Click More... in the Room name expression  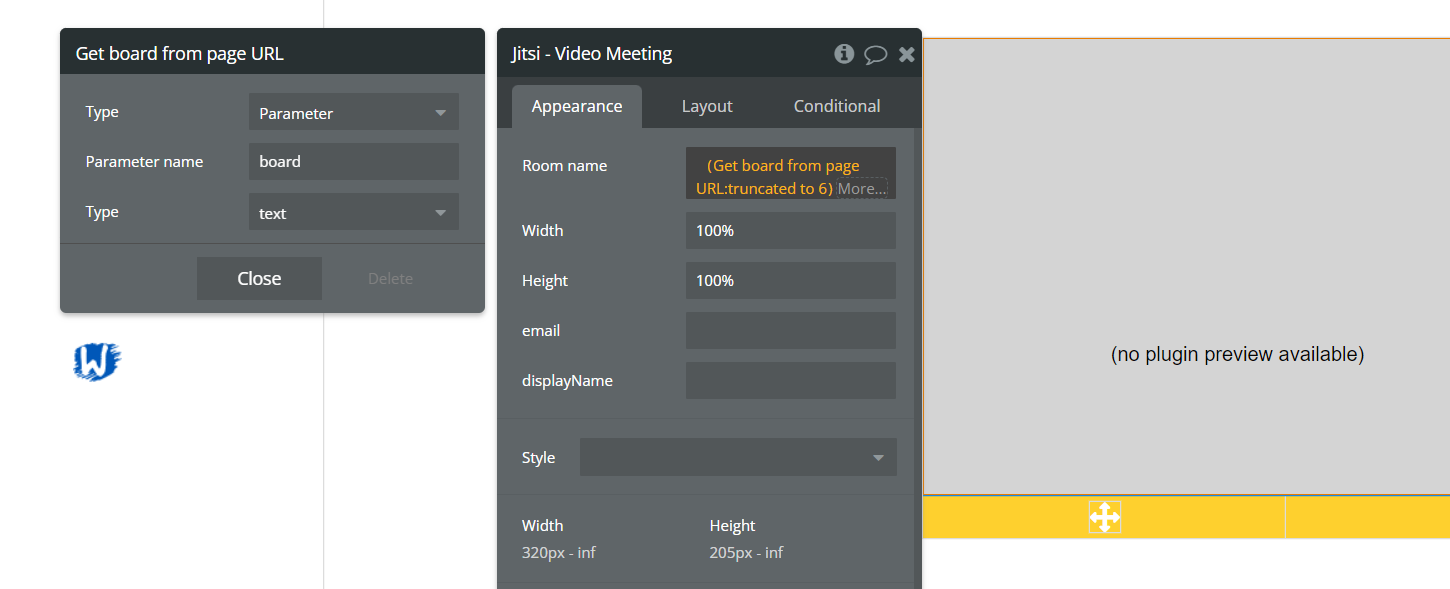click(x=862, y=188)
